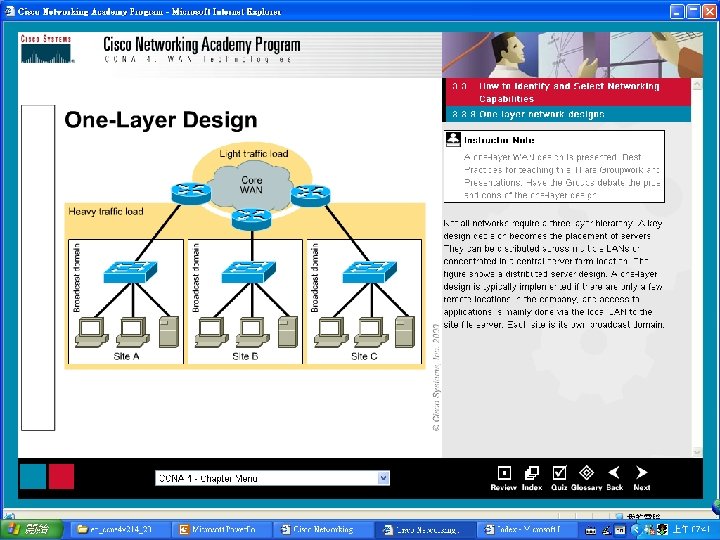Viewport: 720px width, 540px height.
Task: Click the empty white sidebar box
Action: (38, 268)
